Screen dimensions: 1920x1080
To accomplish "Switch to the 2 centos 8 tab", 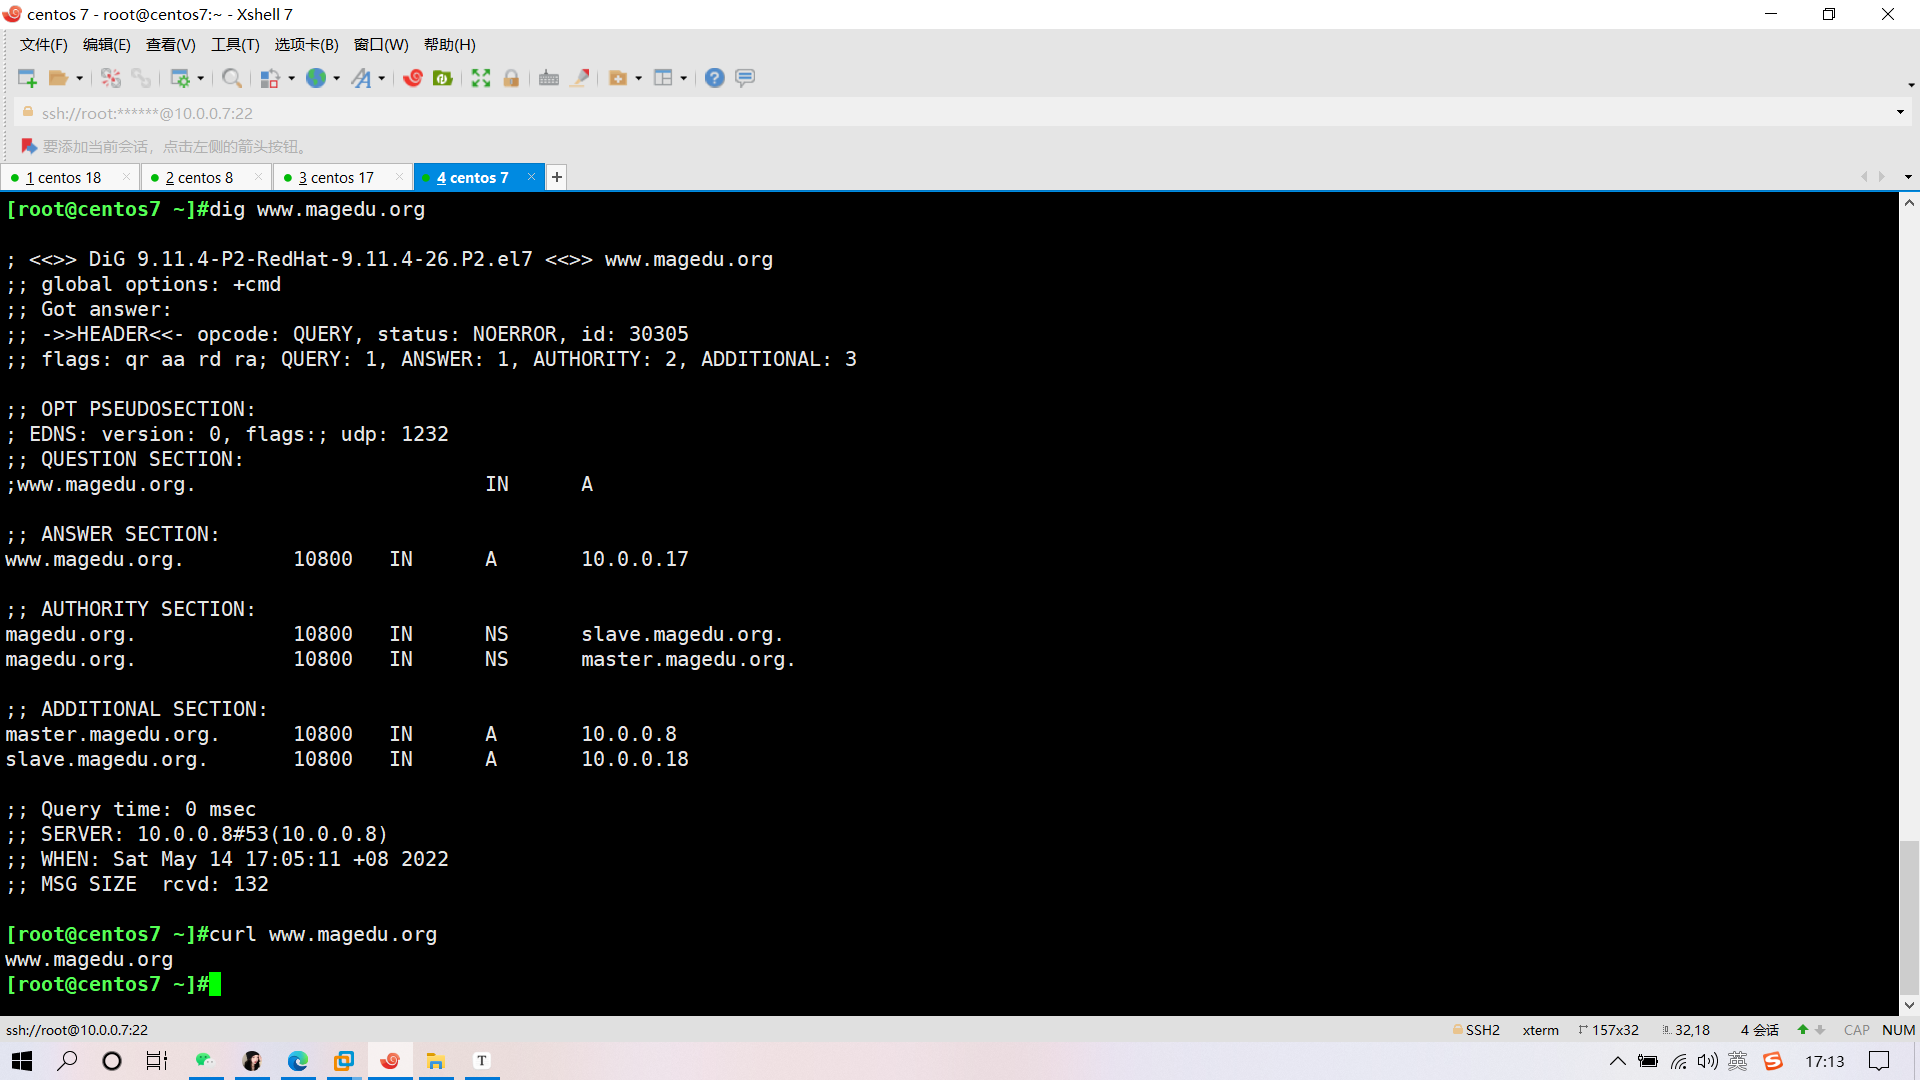I will (x=199, y=177).
